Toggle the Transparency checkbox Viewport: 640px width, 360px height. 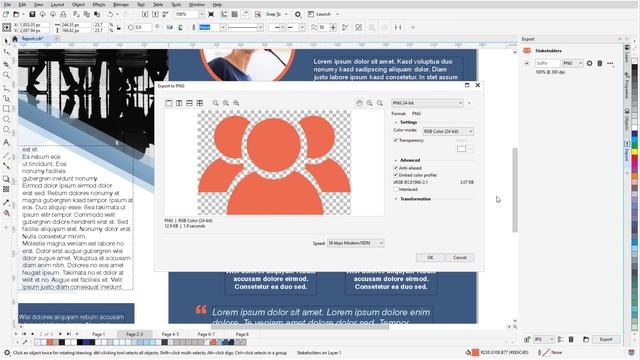396,140
